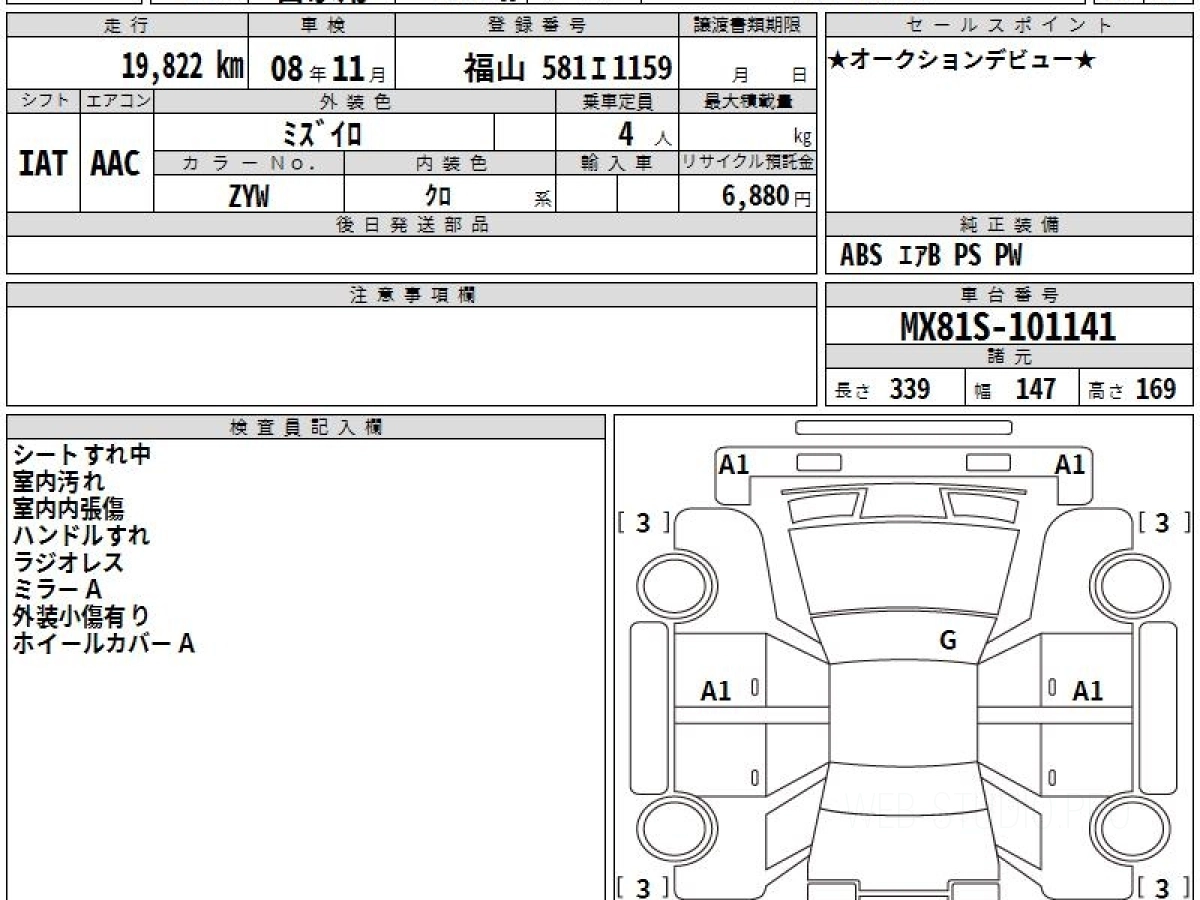This screenshot has width=1200, height=900.
Task: Click the セールスポイント header
Action: click(1010, 26)
